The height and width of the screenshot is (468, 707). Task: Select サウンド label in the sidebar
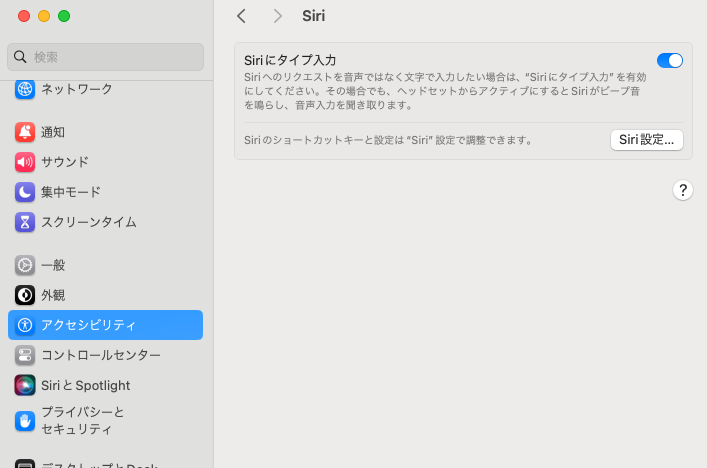click(x=65, y=162)
